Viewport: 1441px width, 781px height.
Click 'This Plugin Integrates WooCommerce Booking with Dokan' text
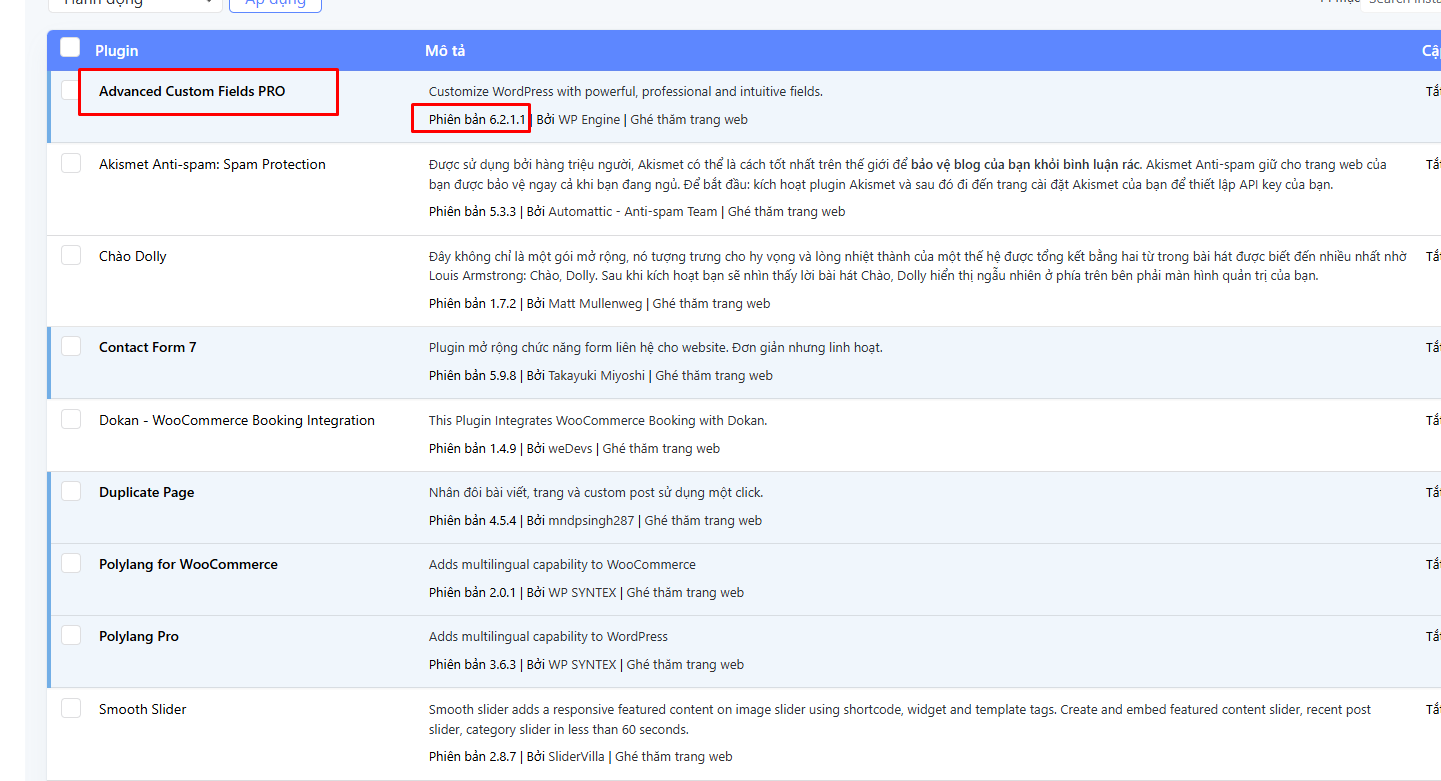[598, 421]
